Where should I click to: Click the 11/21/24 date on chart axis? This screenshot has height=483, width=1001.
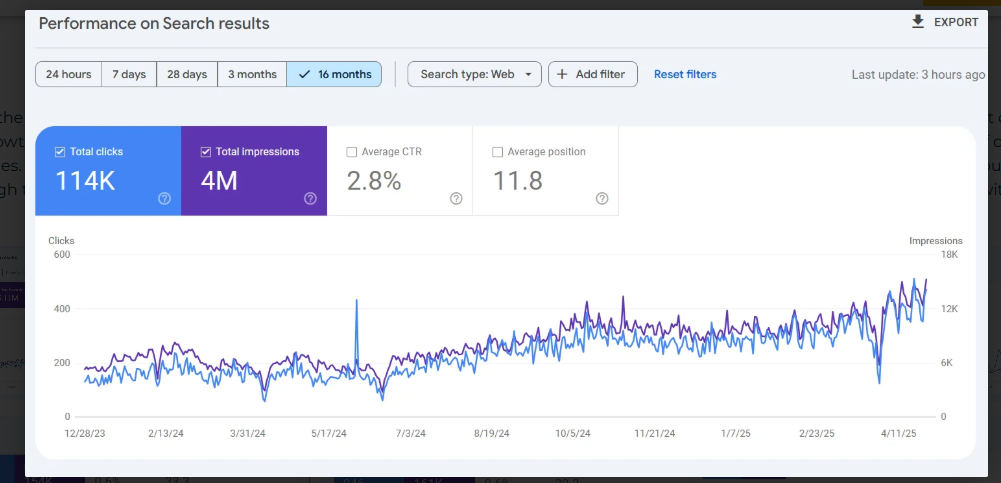point(654,433)
